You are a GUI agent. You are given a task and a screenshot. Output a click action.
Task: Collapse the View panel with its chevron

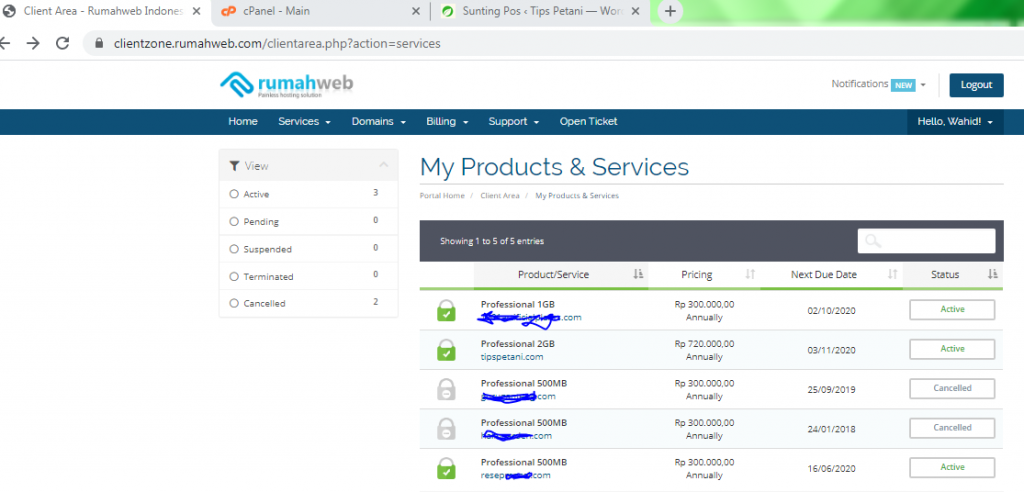[x=383, y=165]
